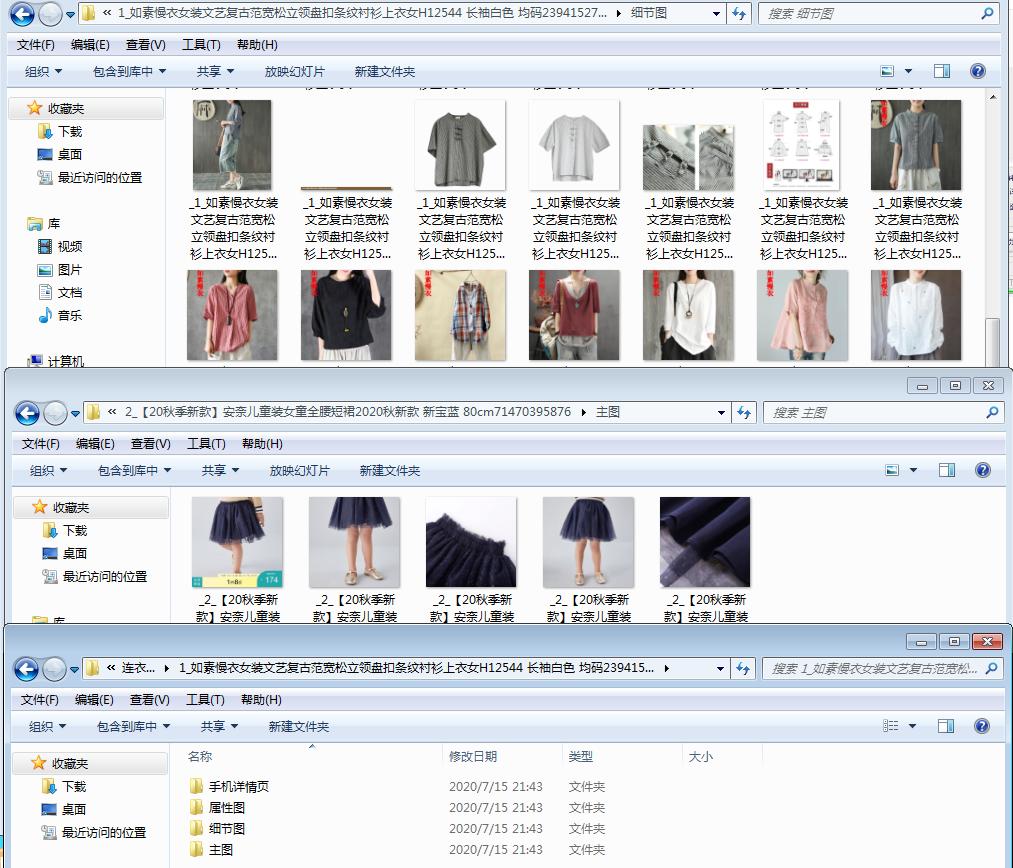
Task: Click the change-view icon in the top window toolbar
Action: [885, 70]
